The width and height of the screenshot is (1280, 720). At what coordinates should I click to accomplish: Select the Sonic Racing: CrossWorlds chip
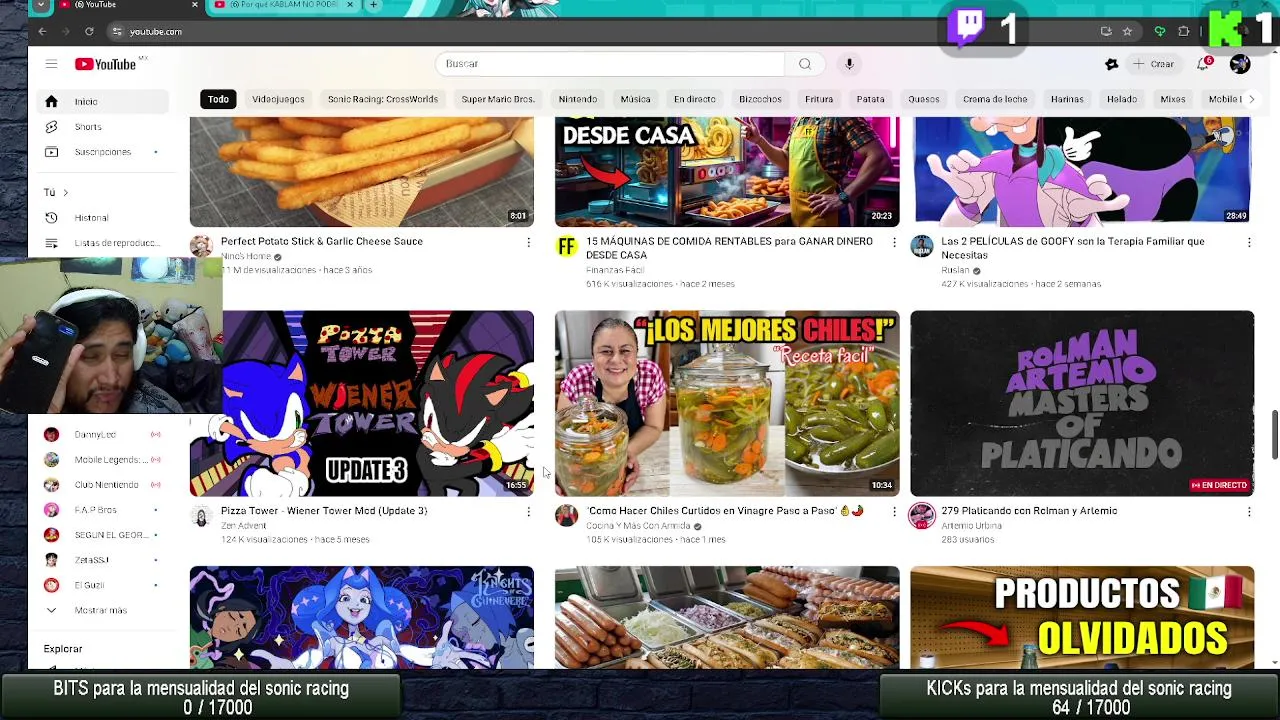383,99
